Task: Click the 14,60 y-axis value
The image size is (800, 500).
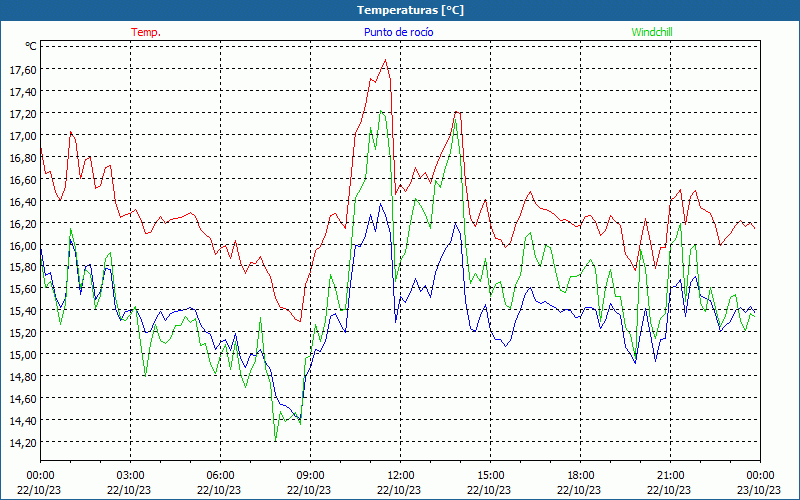Action: (23, 398)
